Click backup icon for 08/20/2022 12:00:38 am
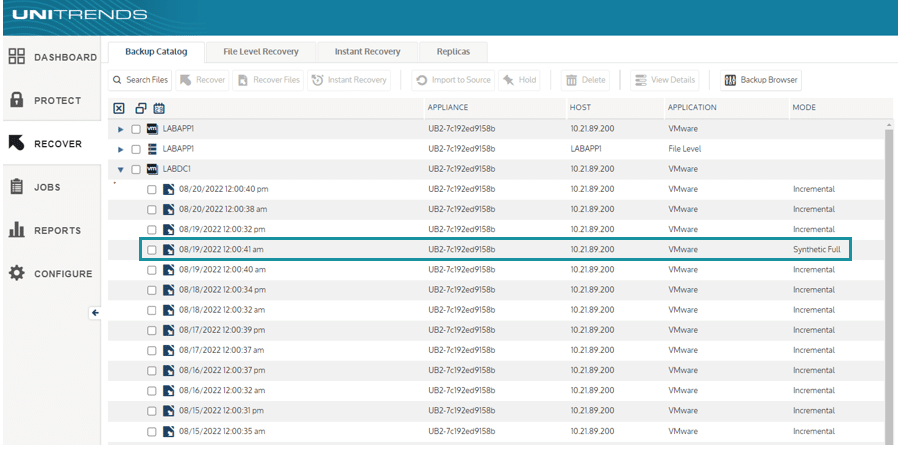This screenshot has height=450, width=902. pos(168,209)
